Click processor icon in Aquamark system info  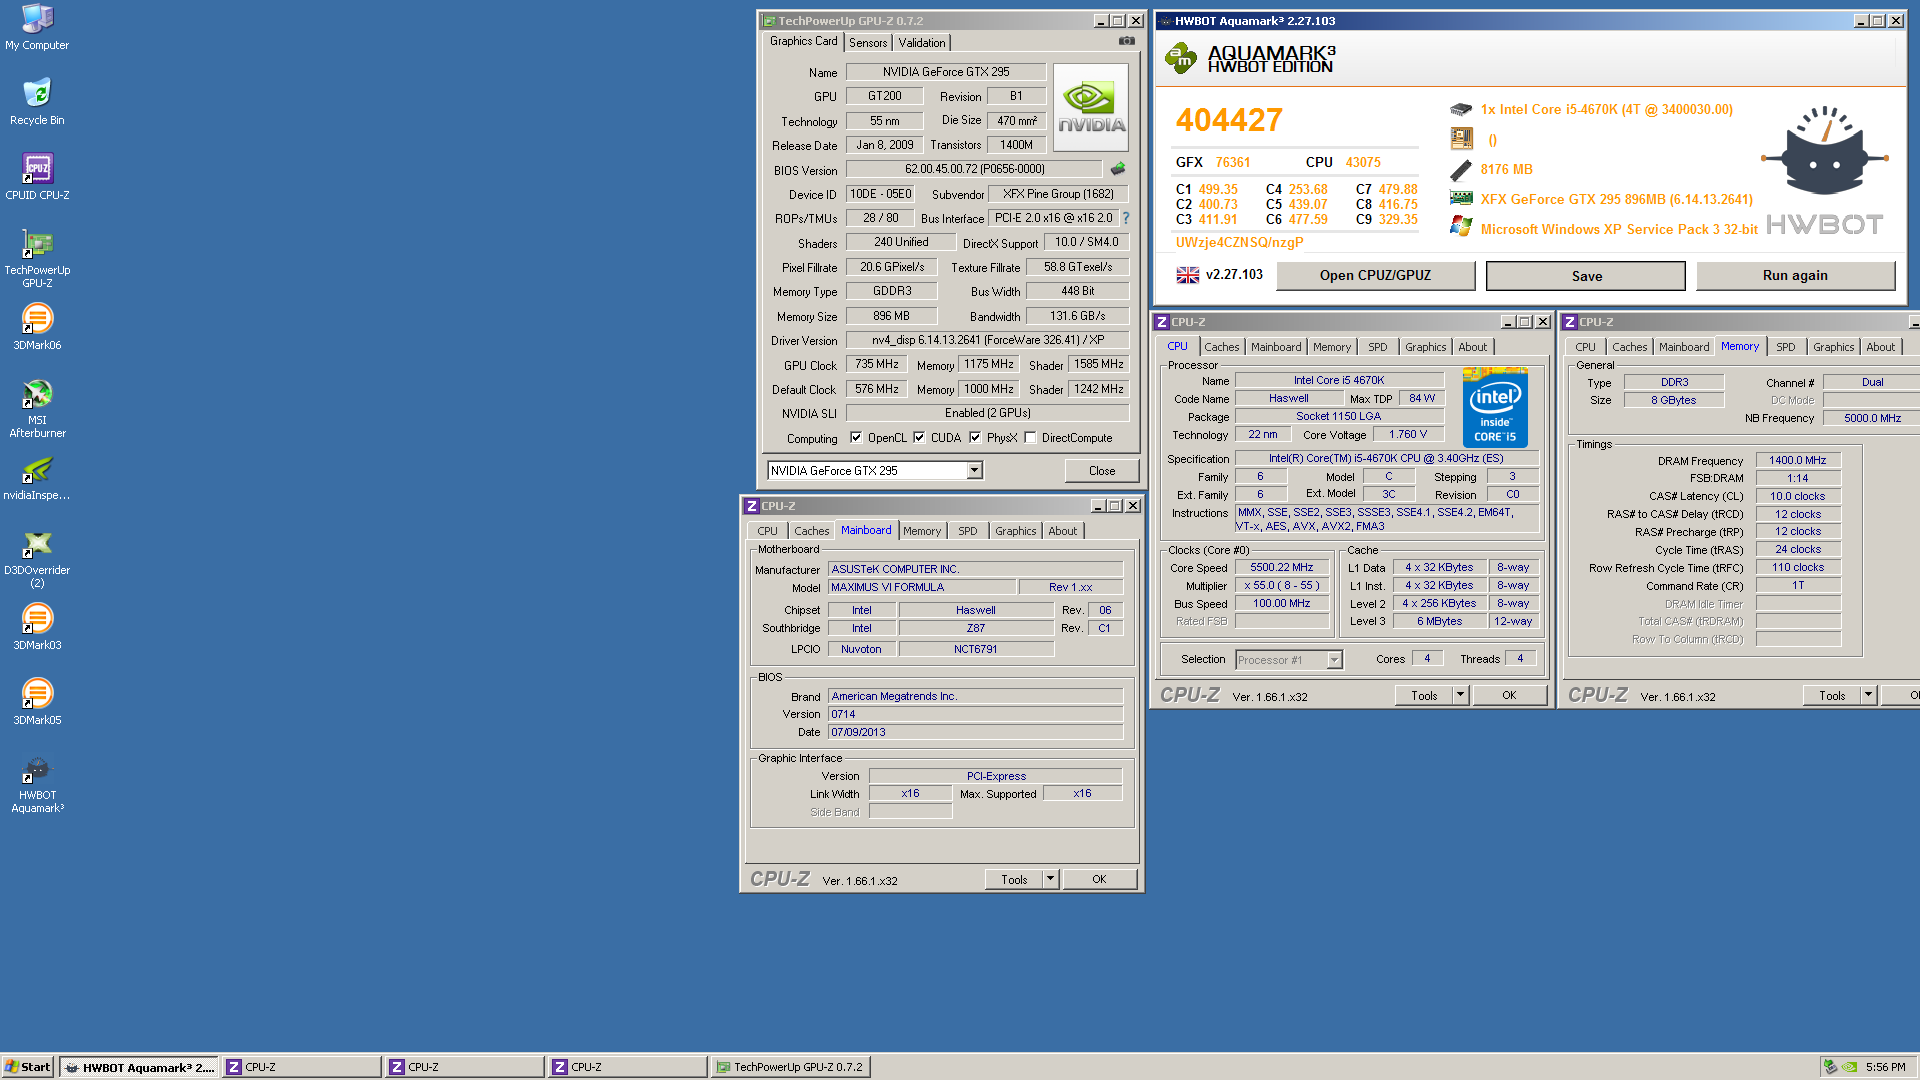click(1461, 109)
